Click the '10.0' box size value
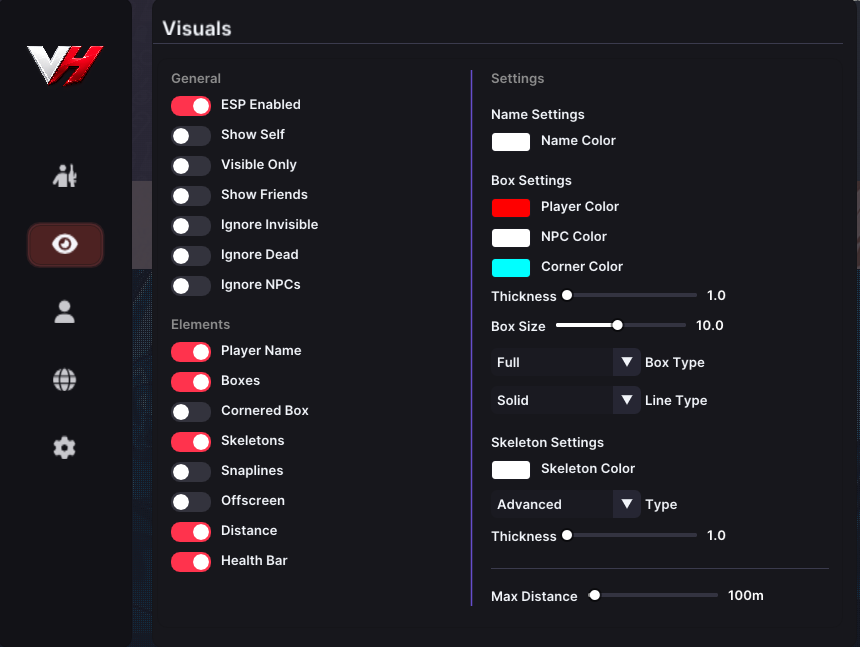This screenshot has width=860, height=647. point(709,326)
